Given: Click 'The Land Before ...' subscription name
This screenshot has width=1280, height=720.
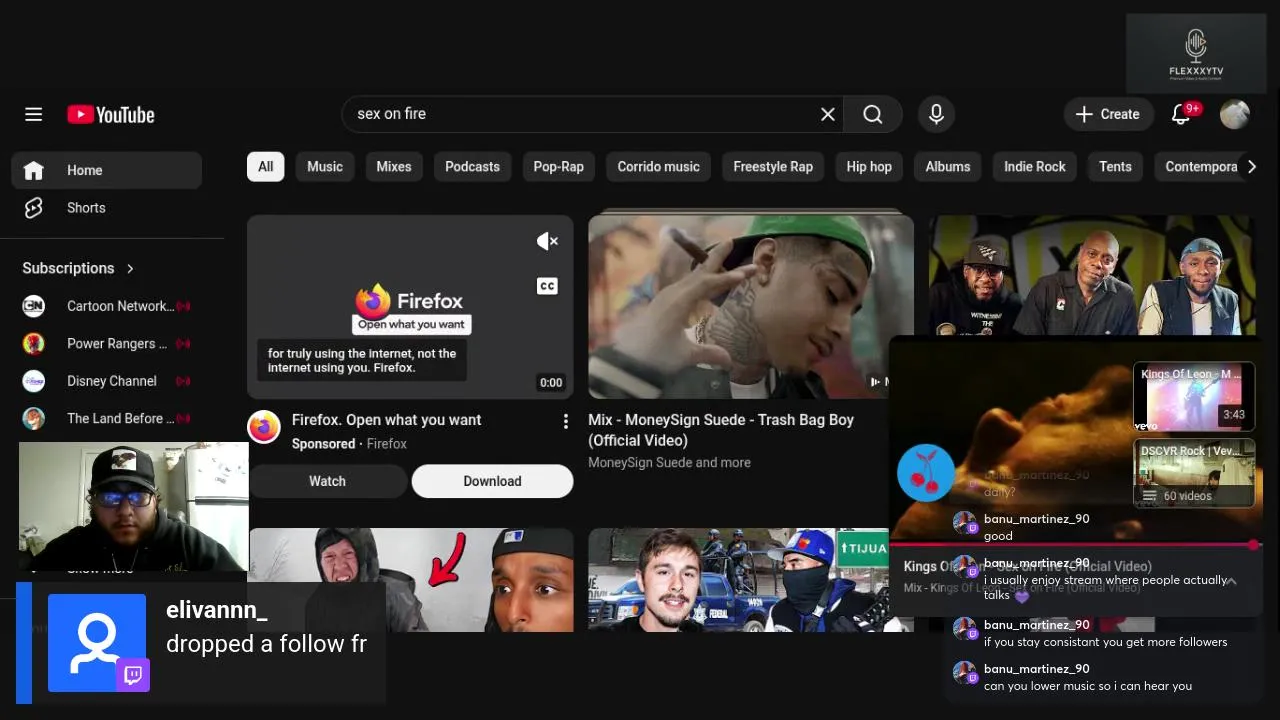Looking at the screenshot, I should [121, 418].
